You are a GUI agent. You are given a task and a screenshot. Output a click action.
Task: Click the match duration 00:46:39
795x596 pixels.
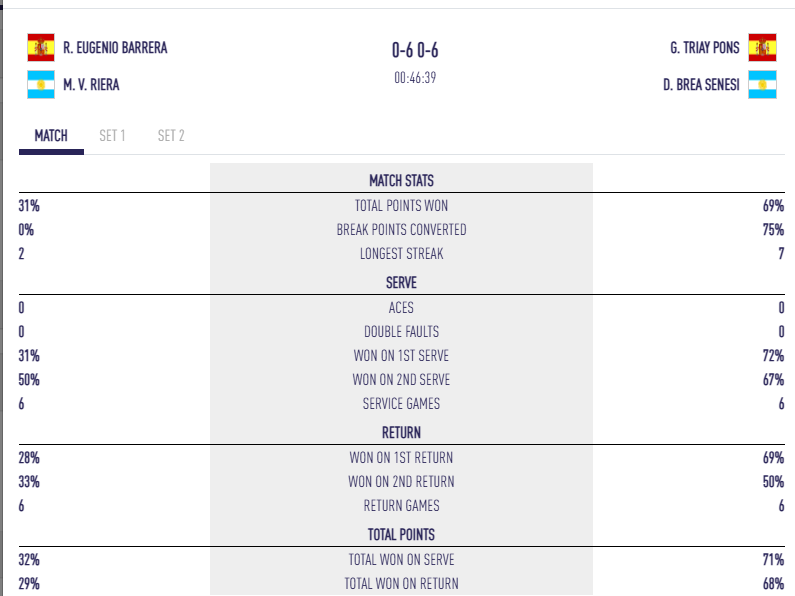point(414,77)
